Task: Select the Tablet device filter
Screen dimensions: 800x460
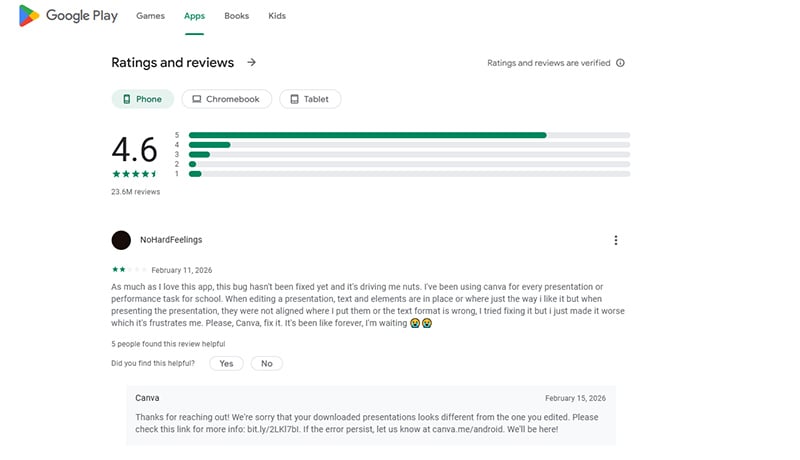Action: tap(310, 99)
